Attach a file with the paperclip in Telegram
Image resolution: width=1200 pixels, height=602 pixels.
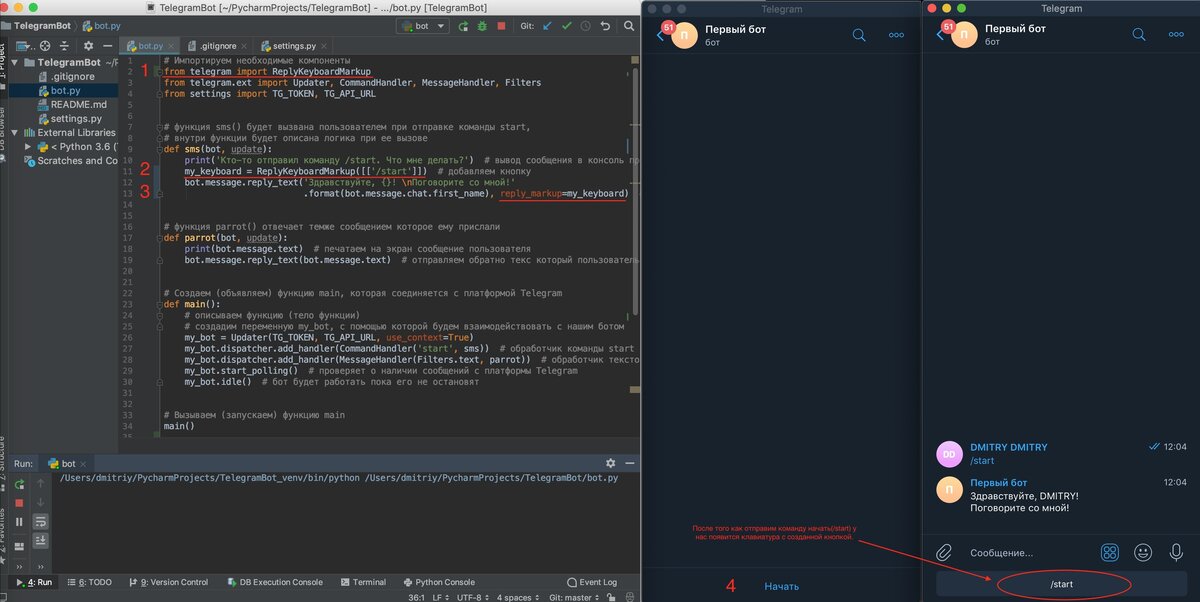tap(945, 551)
